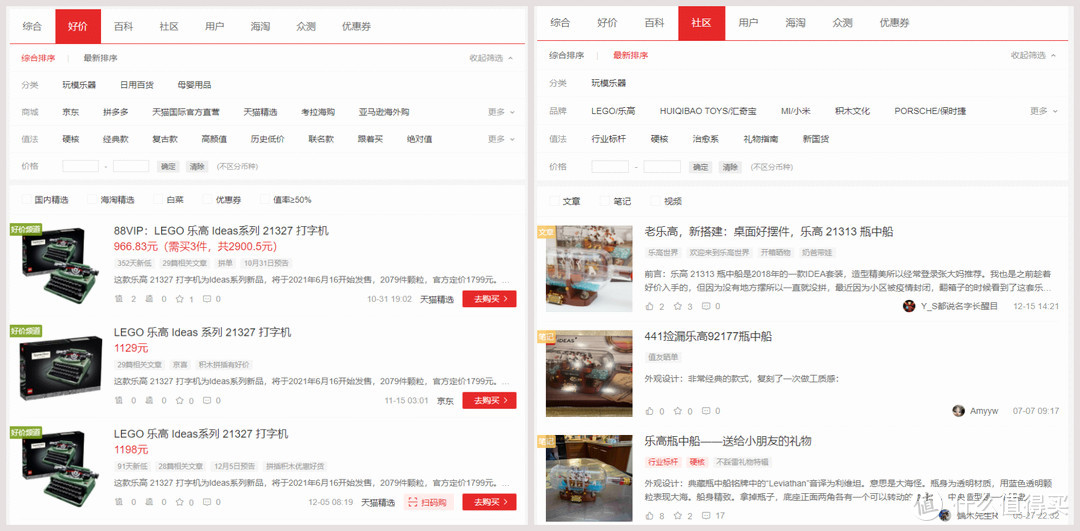The image size is (1080, 531).
Task: Sort by 最新排序 in the left panel
Action: tap(101, 58)
